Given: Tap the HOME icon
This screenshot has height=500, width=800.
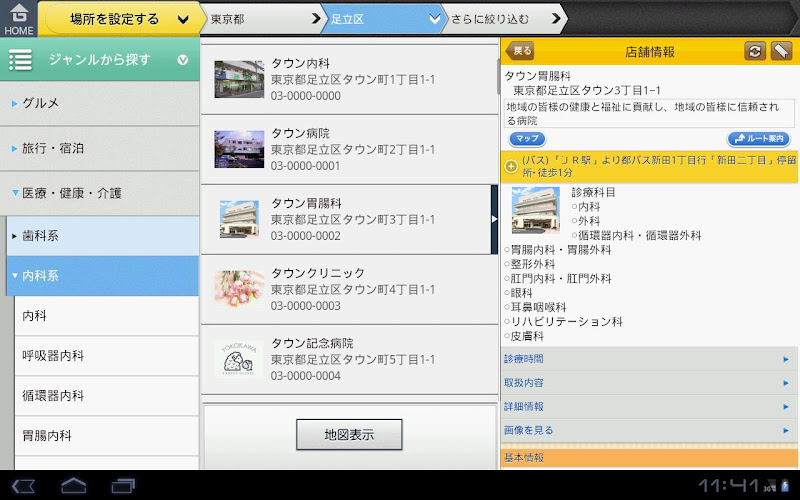Looking at the screenshot, I should (x=19, y=19).
